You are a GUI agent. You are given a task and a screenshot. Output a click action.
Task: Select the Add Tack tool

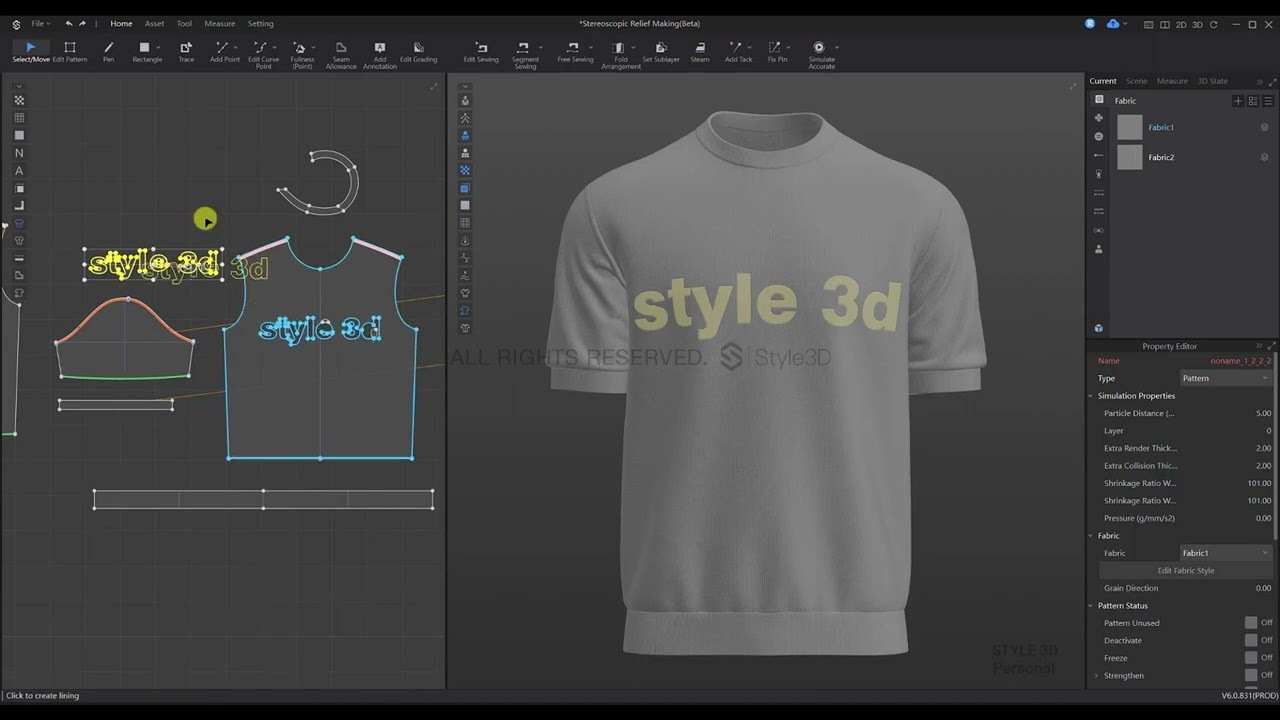738,52
